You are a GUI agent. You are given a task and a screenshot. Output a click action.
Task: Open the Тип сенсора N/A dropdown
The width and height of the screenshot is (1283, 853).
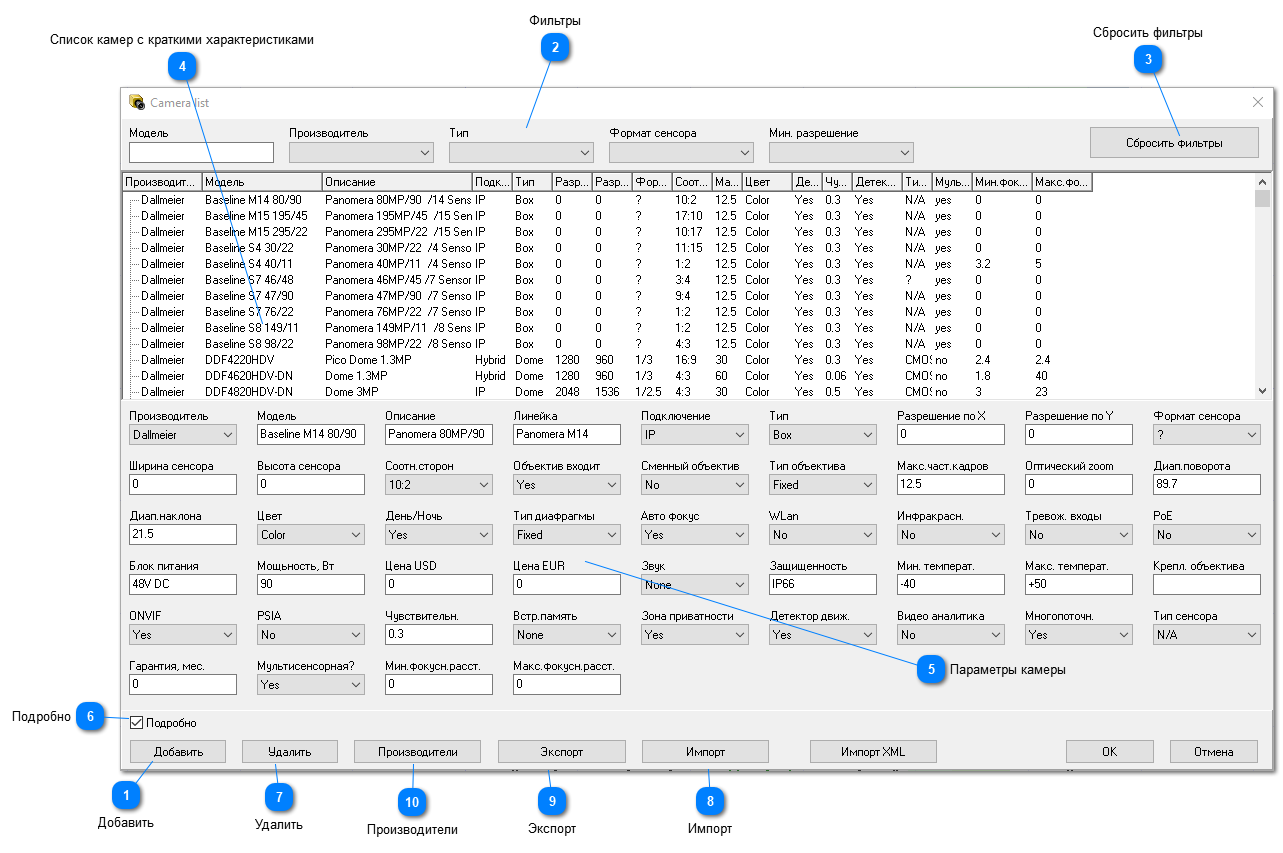click(1207, 635)
